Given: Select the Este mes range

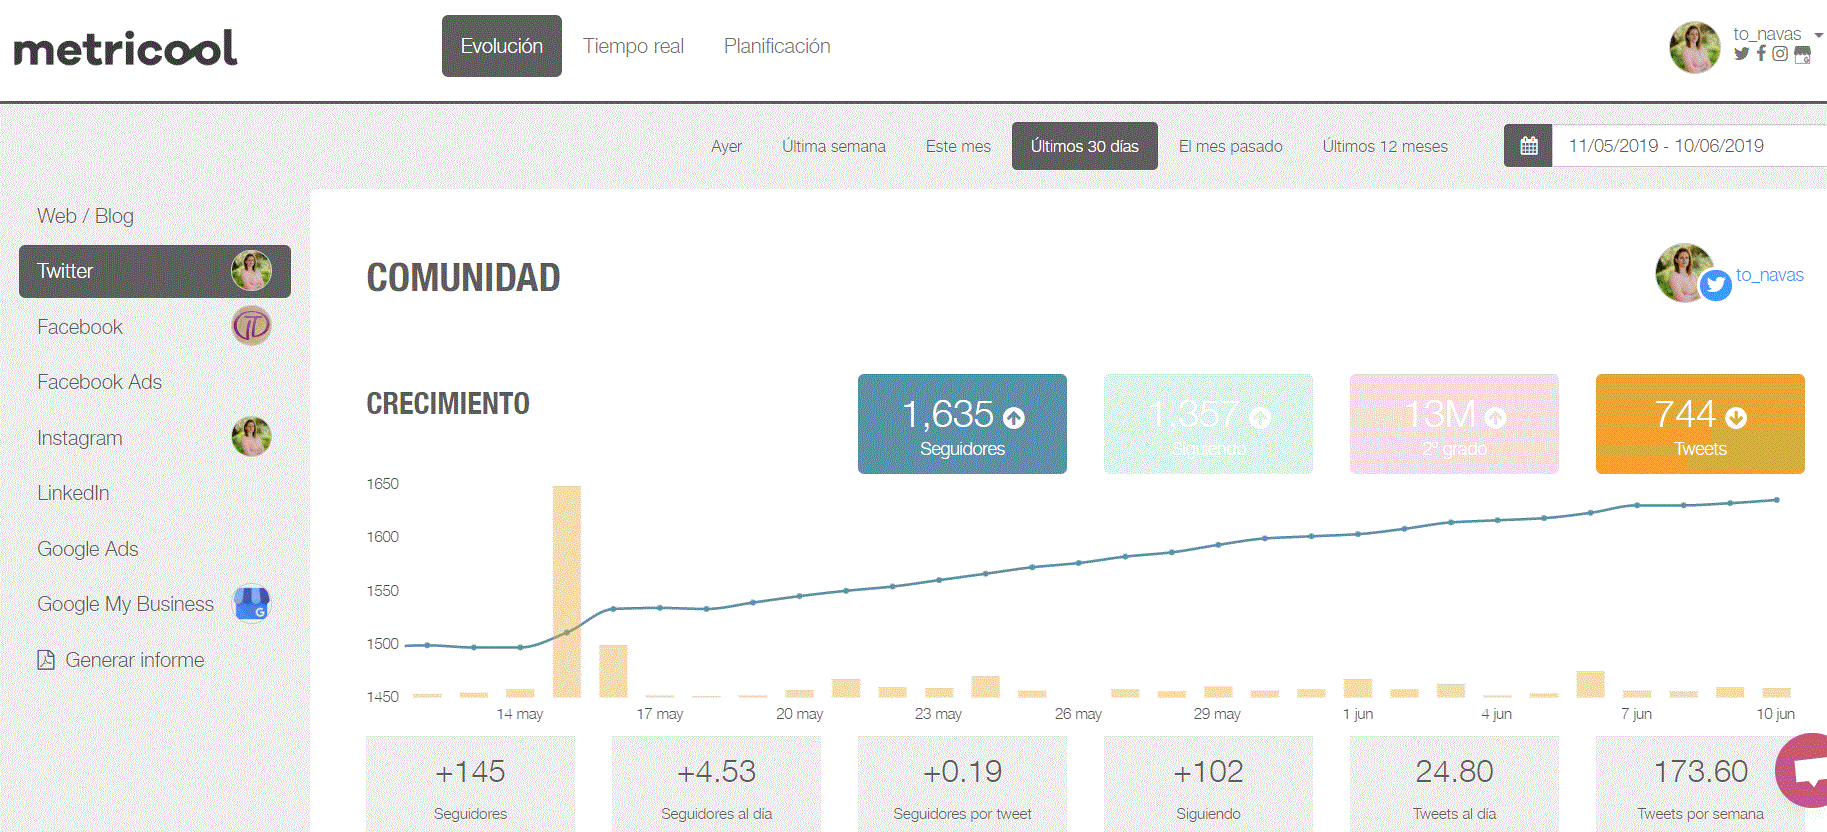Looking at the screenshot, I should 958,146.
